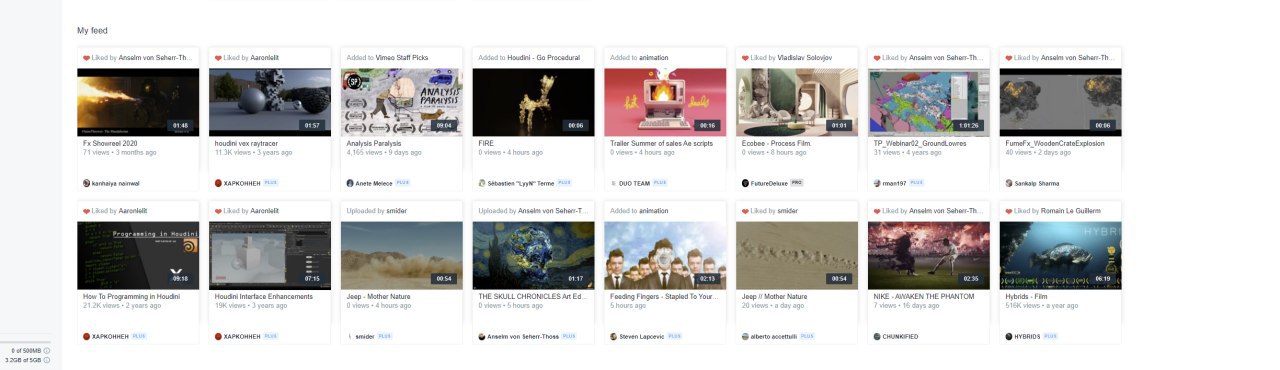Open the Vimeo Staff Picks link
Viewport: 1280px width, 370px height.
click(402, 58)
